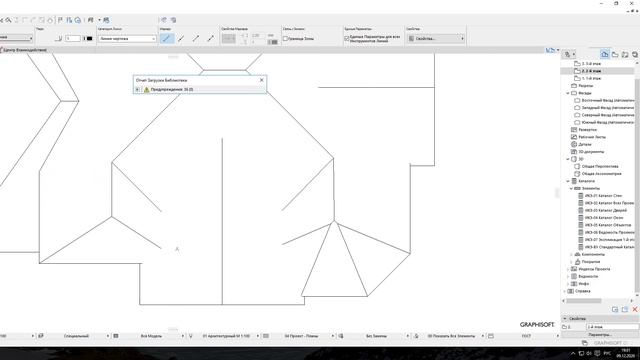Open the 04 Проект - Планы dropdown
This screenshot has width=640, height=360.
(x=302, y=336)
